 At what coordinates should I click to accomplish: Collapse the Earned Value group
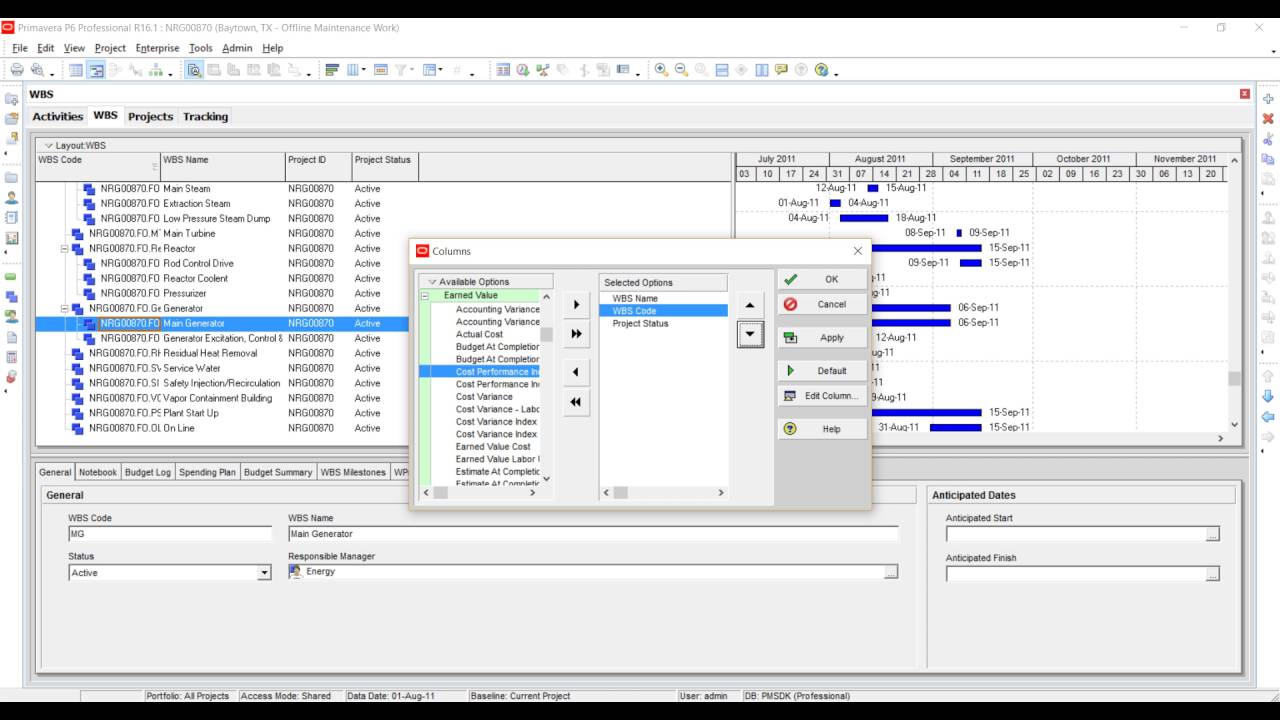click(x=424, y=296)
